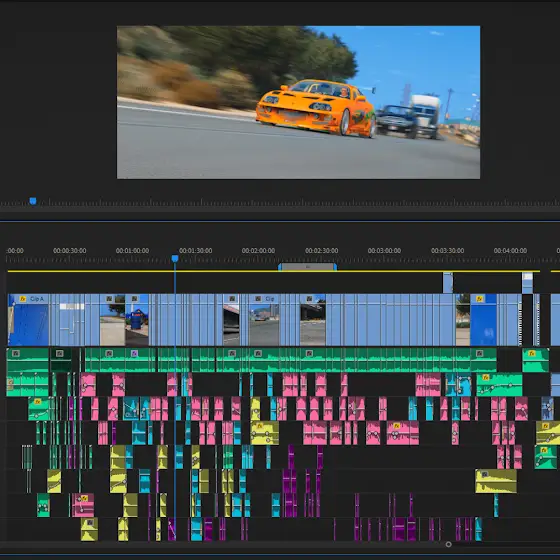Click the 00:01:00:00 timecode on the ruler
This screenshot has width=560, height=560.
pyautogui.click(x=132, y=251)
